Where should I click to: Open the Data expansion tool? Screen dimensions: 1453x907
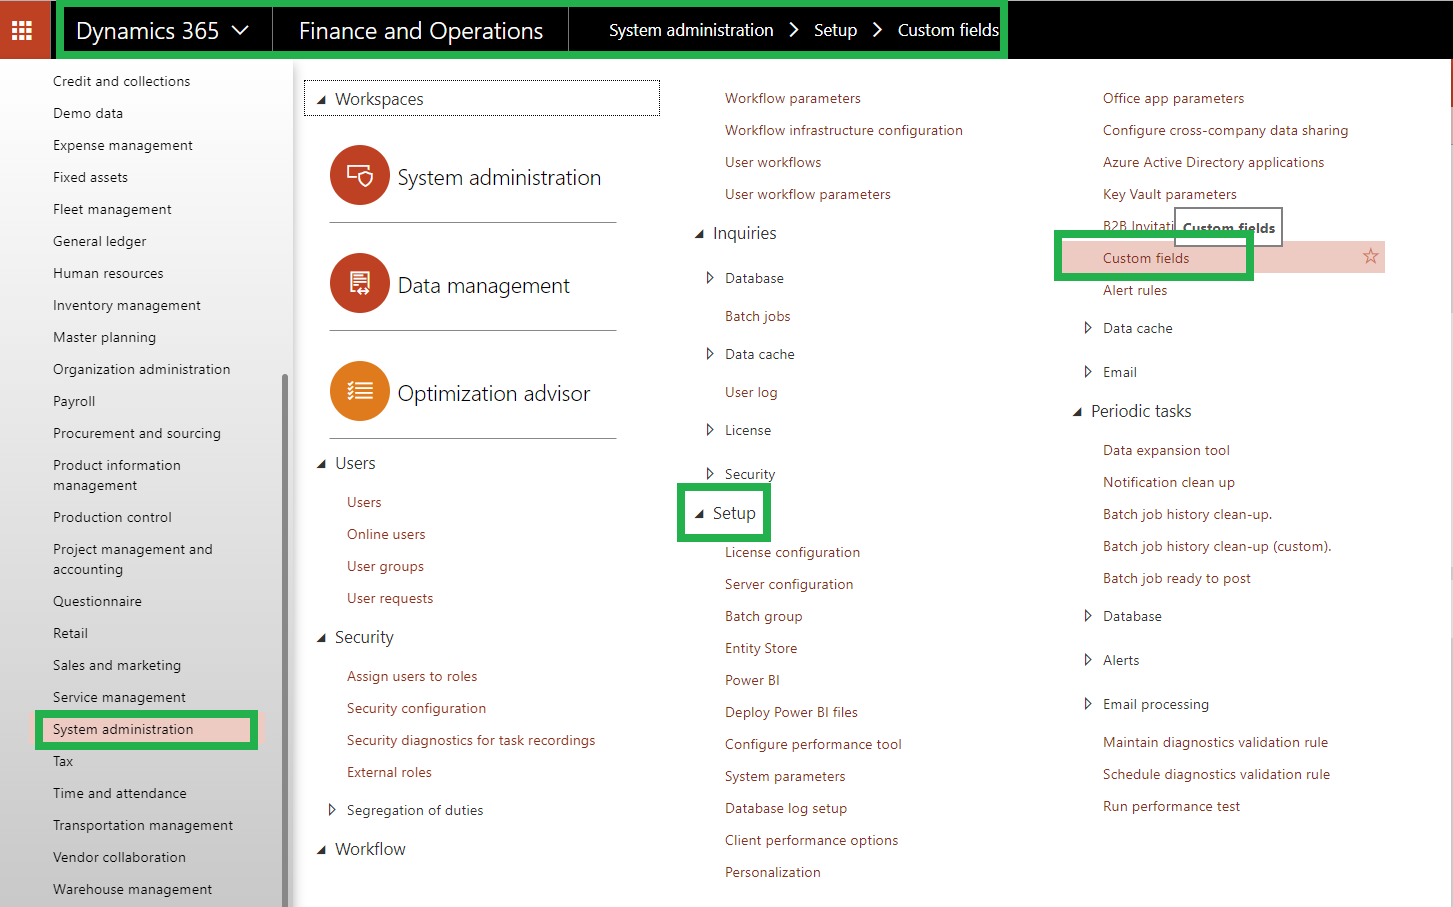point(1166,450)
